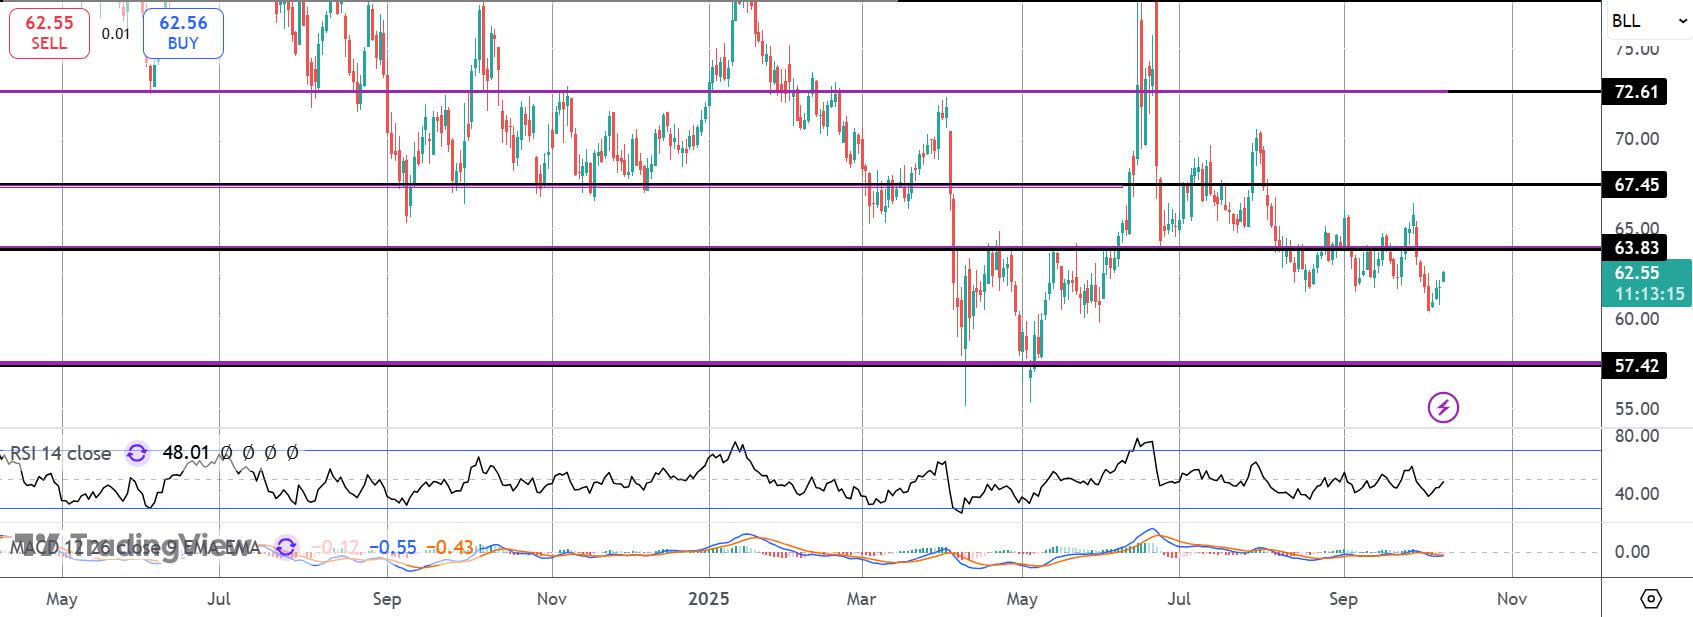Open chart settings hexagon icon near time axis
Viewport: 1693px width, 617px height.
tap(1651, 599)
